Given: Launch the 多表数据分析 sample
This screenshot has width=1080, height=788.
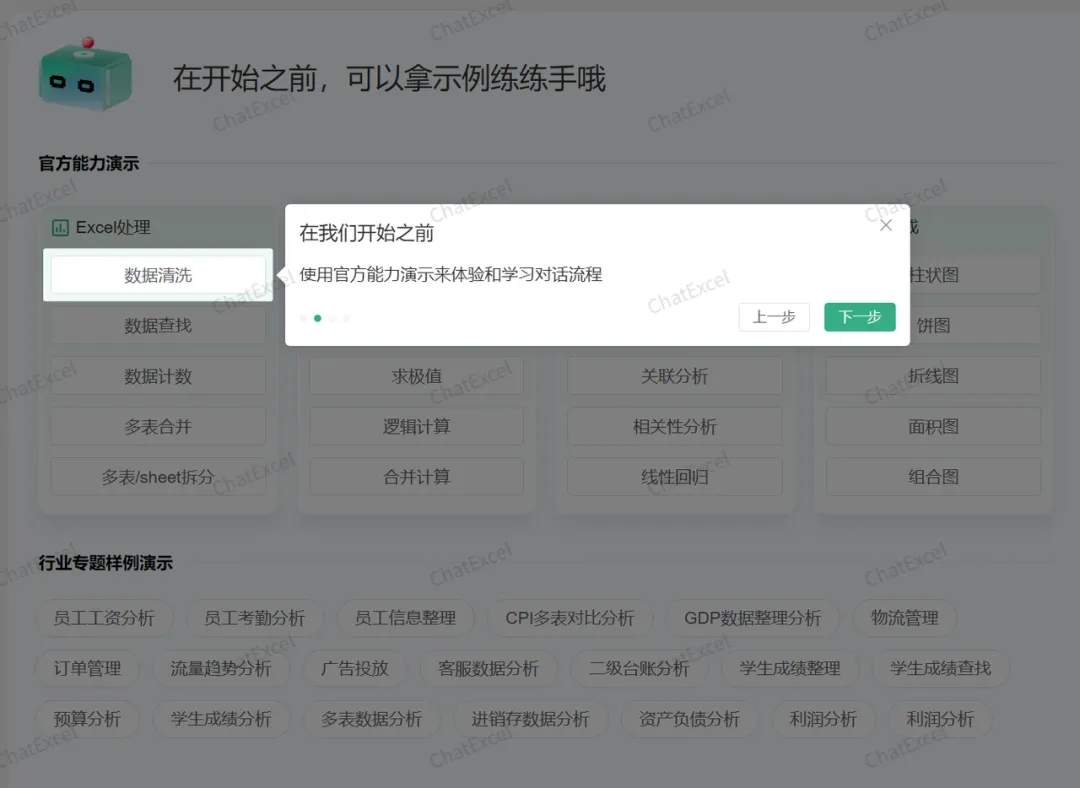Looking at the screenshot, I should click(371, 718).
